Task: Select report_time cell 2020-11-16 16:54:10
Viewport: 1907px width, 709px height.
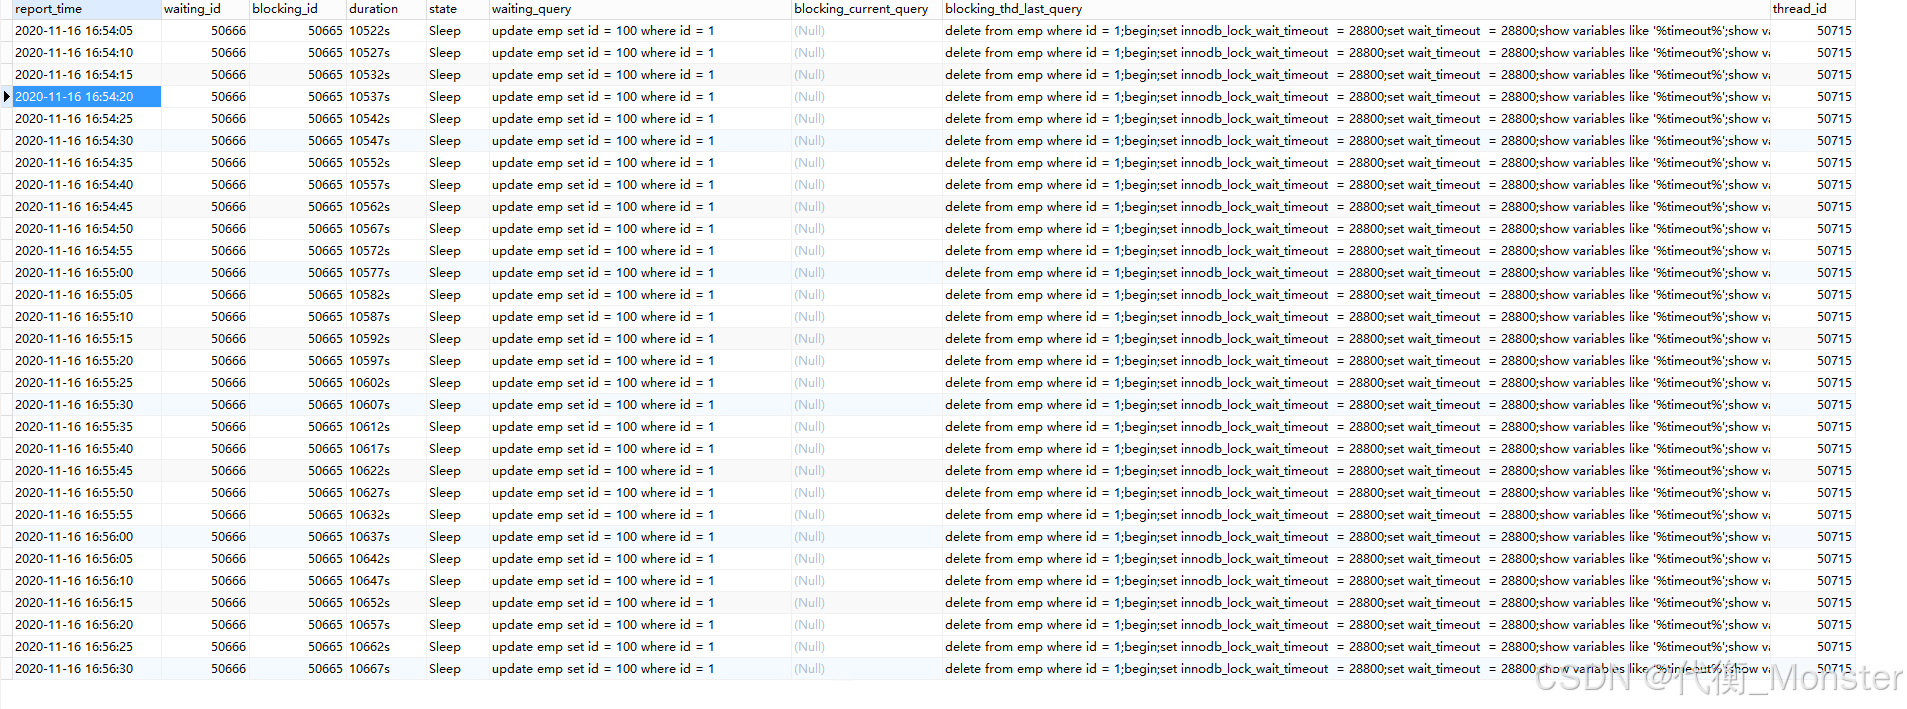Action: coord(86,53)
